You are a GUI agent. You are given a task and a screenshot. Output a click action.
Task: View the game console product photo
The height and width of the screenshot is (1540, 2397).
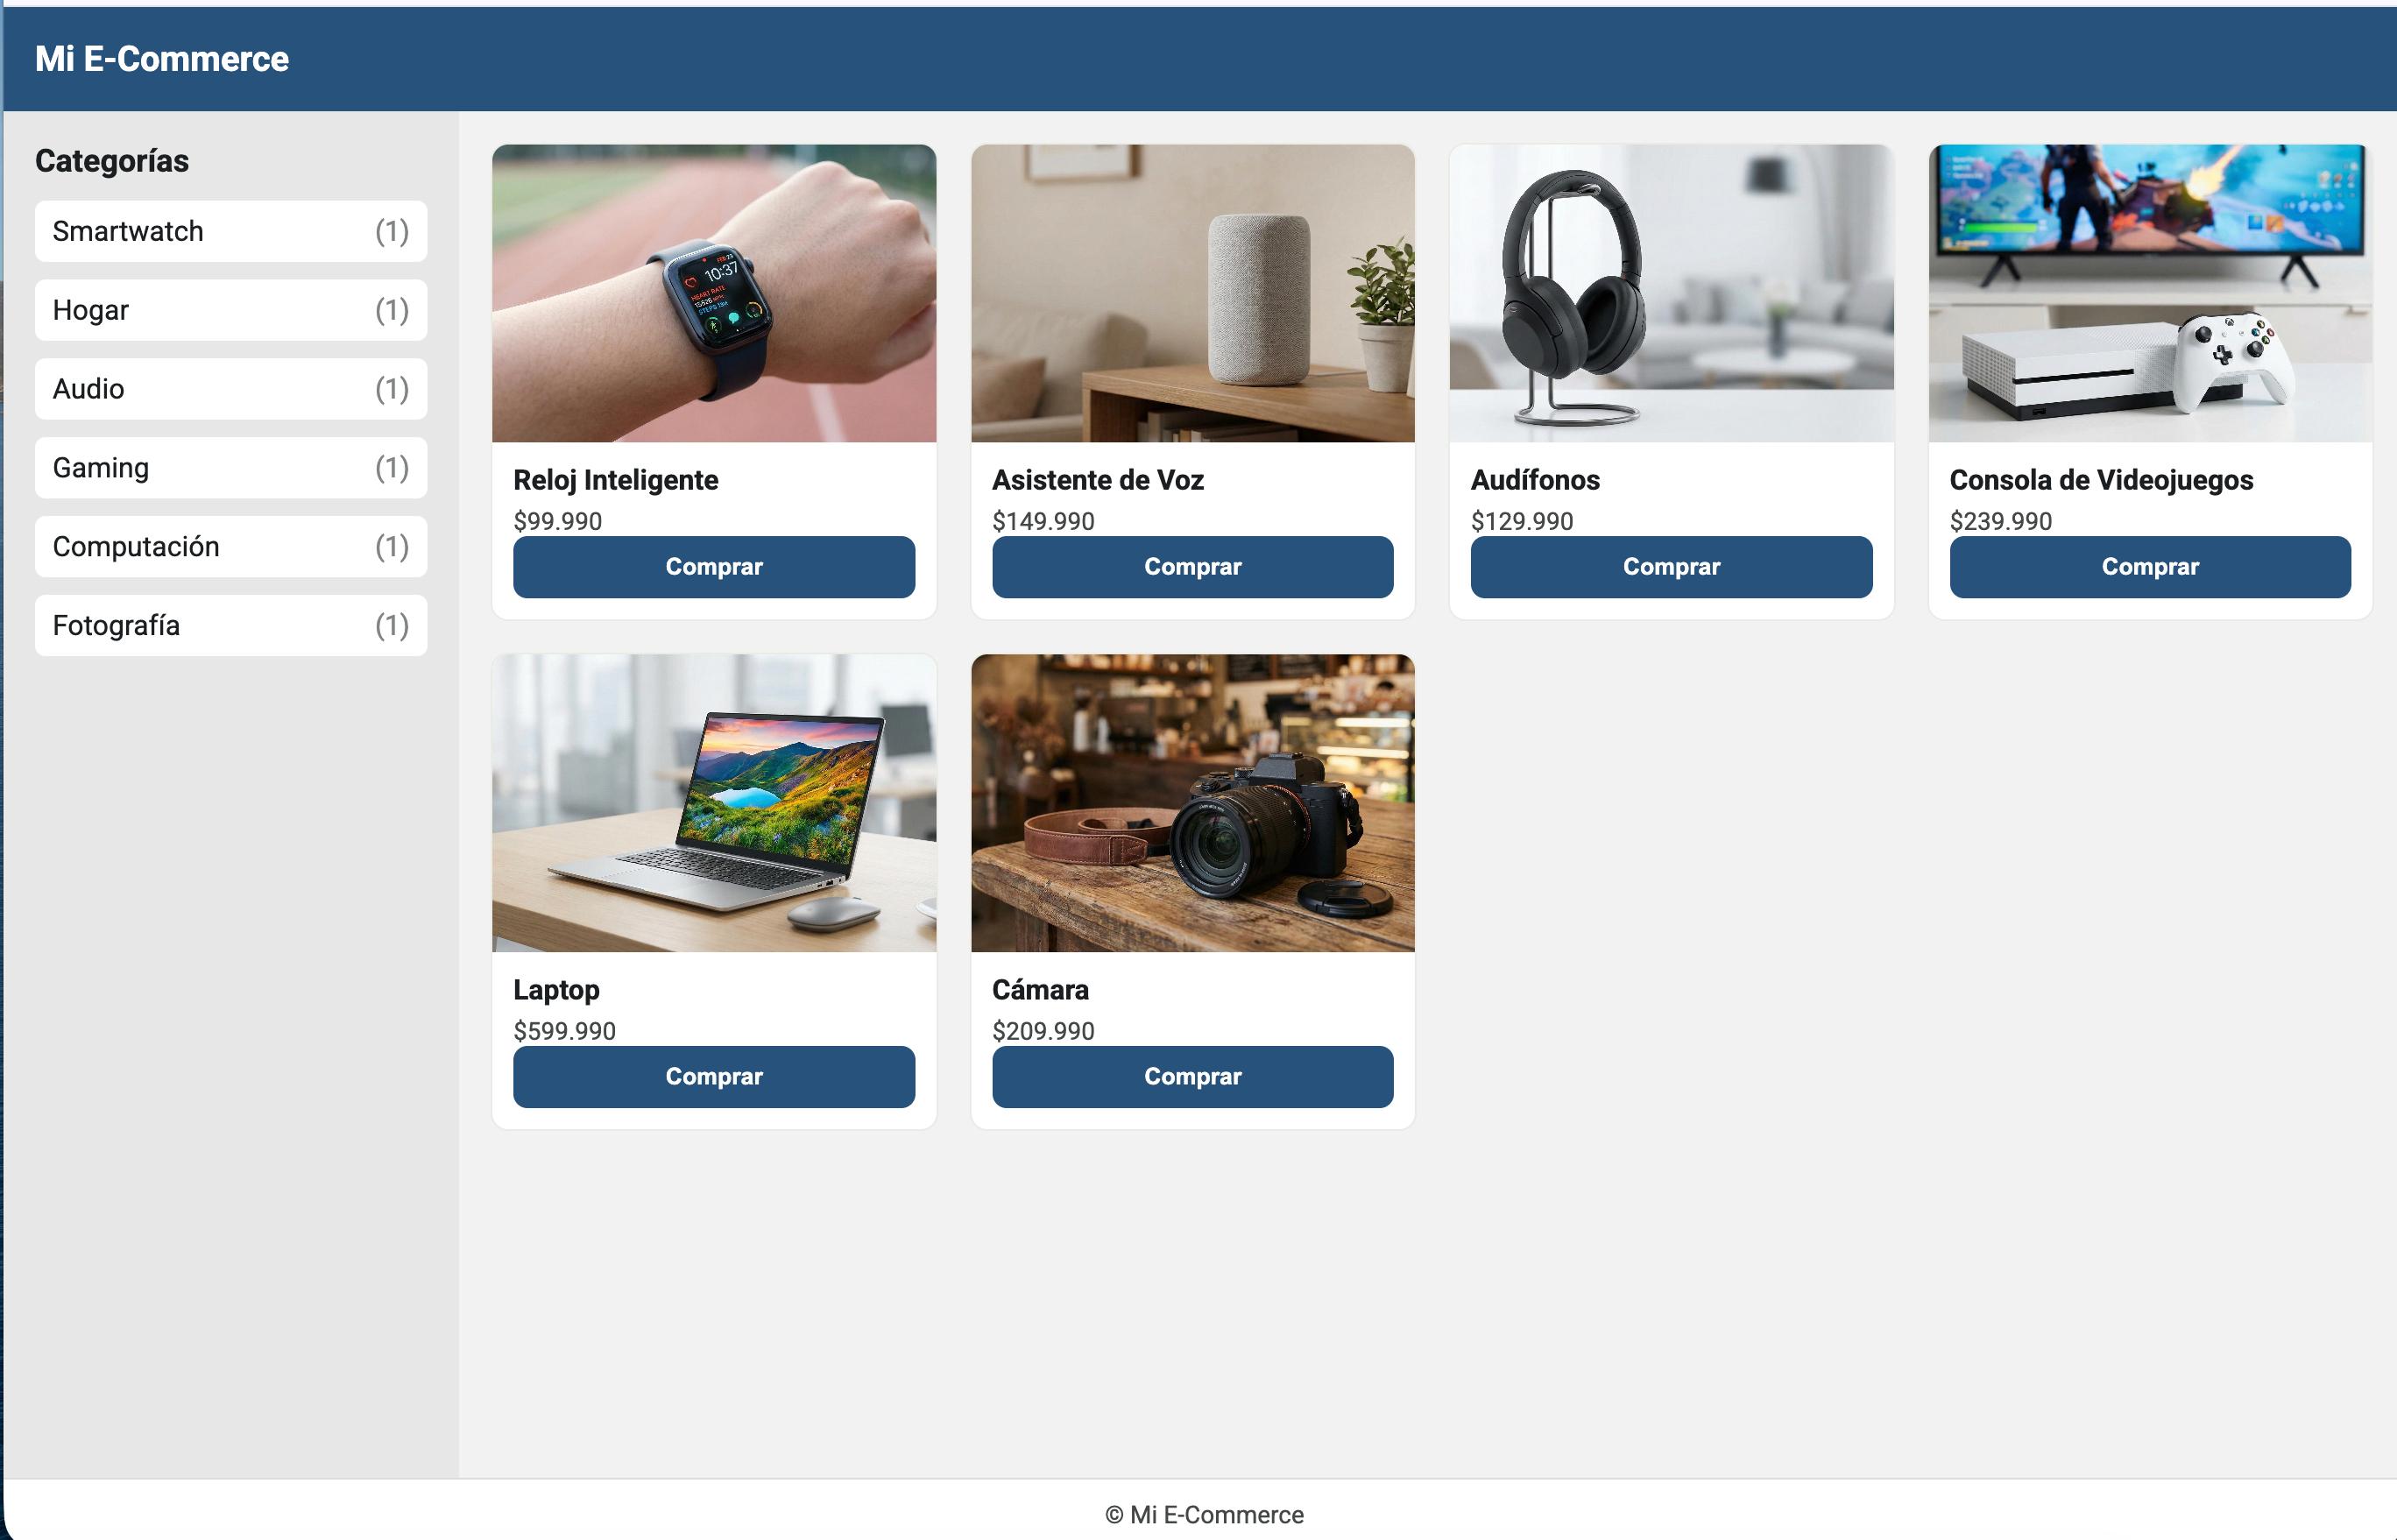tap(2150, 293)
